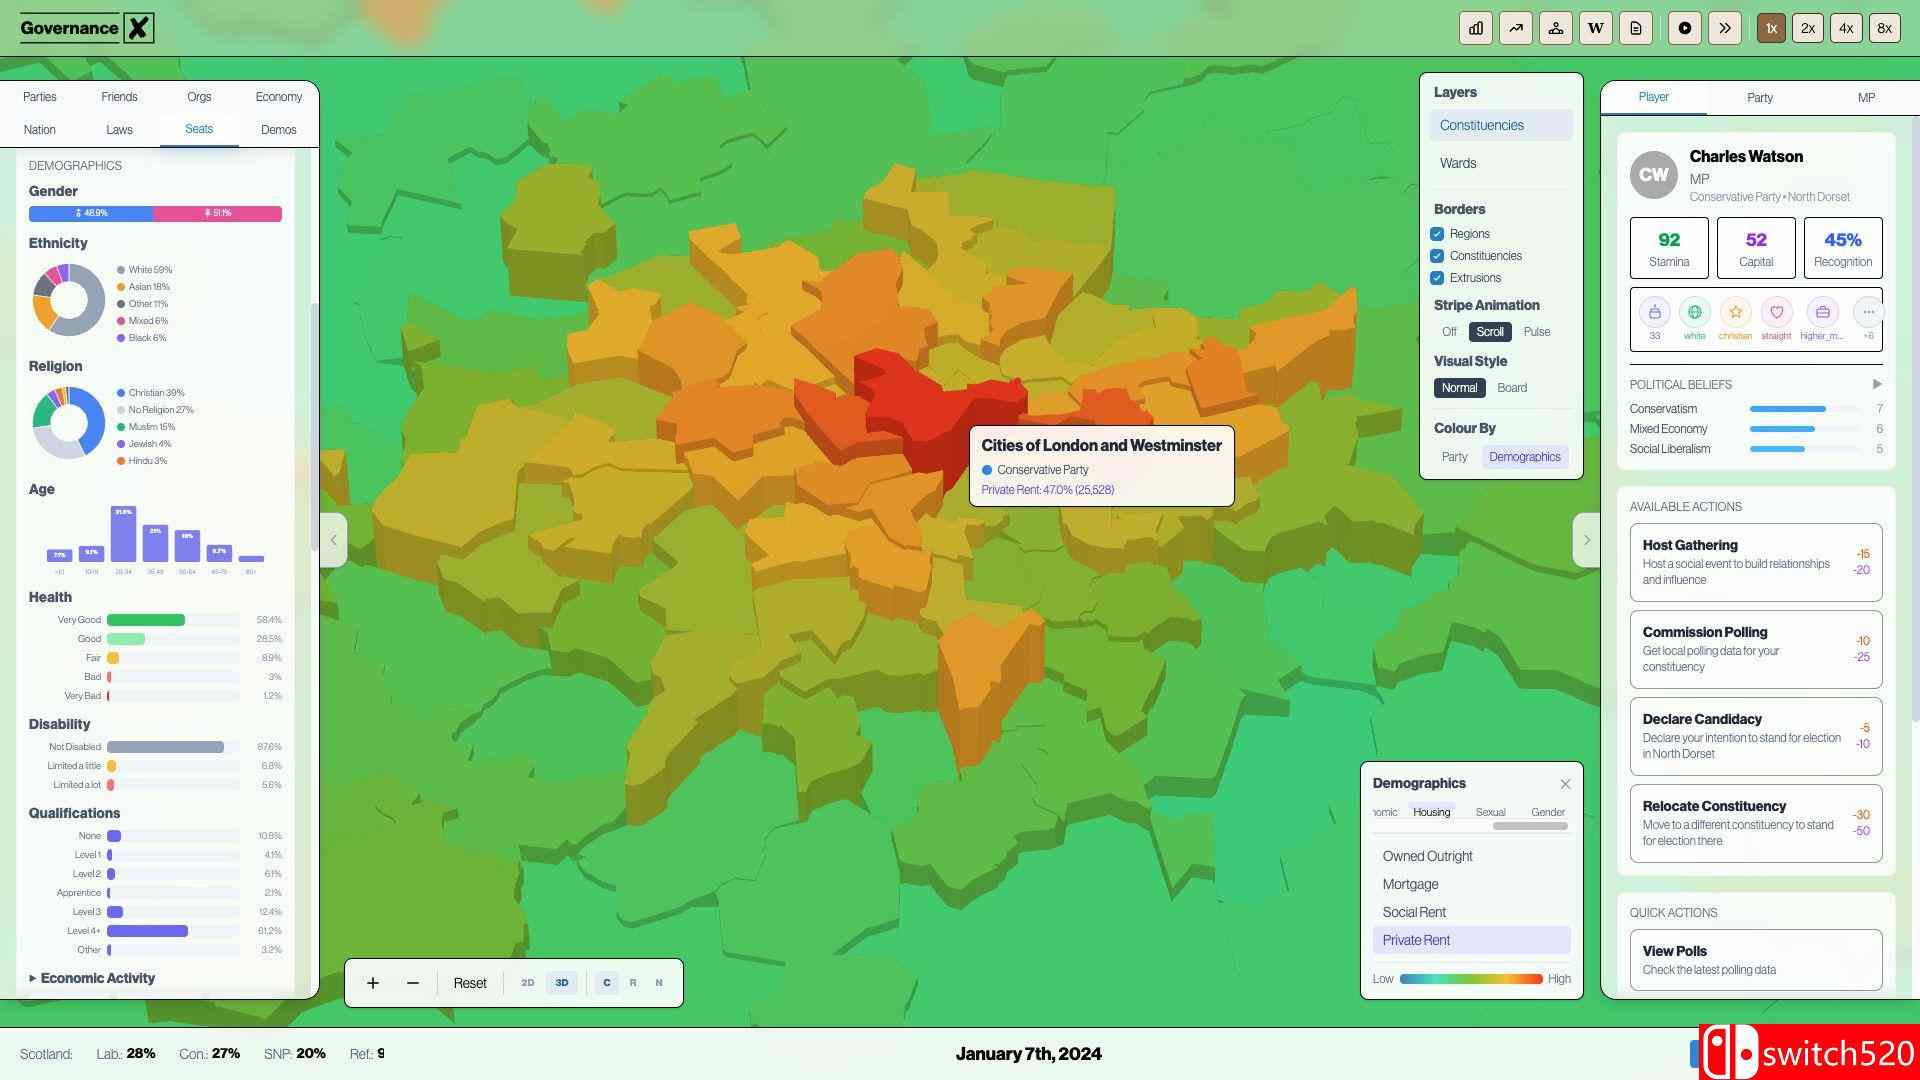
Task: Expand the Political Beliefs section arrow
Action: tap(1876, 384)
